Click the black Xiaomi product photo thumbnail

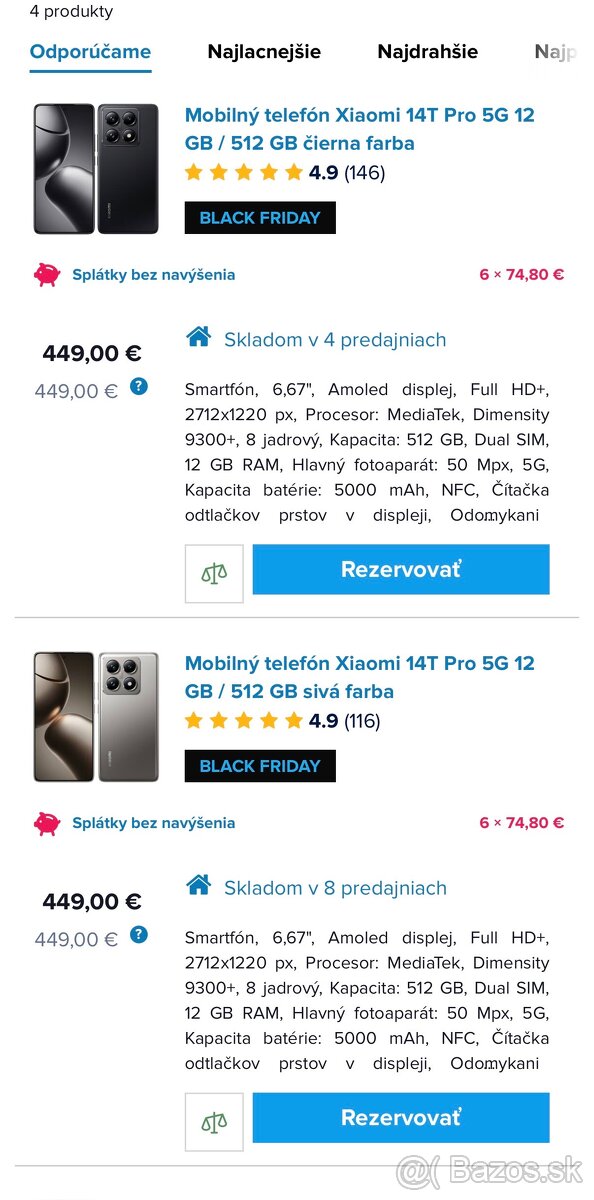coord(95,168)
